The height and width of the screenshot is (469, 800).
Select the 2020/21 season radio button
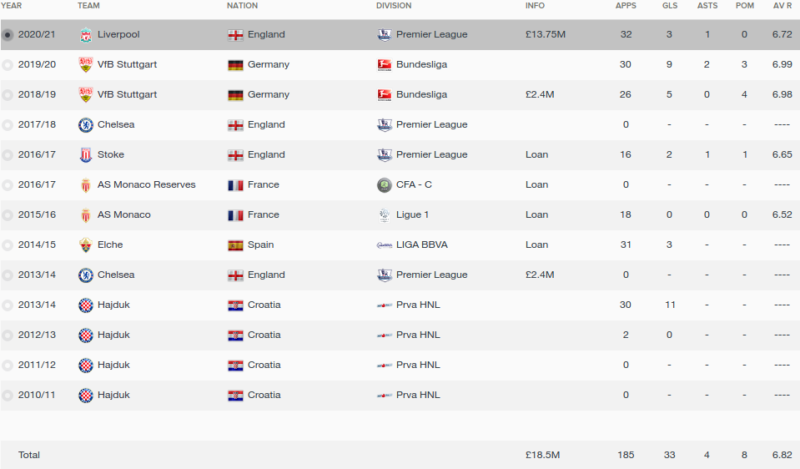[x=7, y=35]
